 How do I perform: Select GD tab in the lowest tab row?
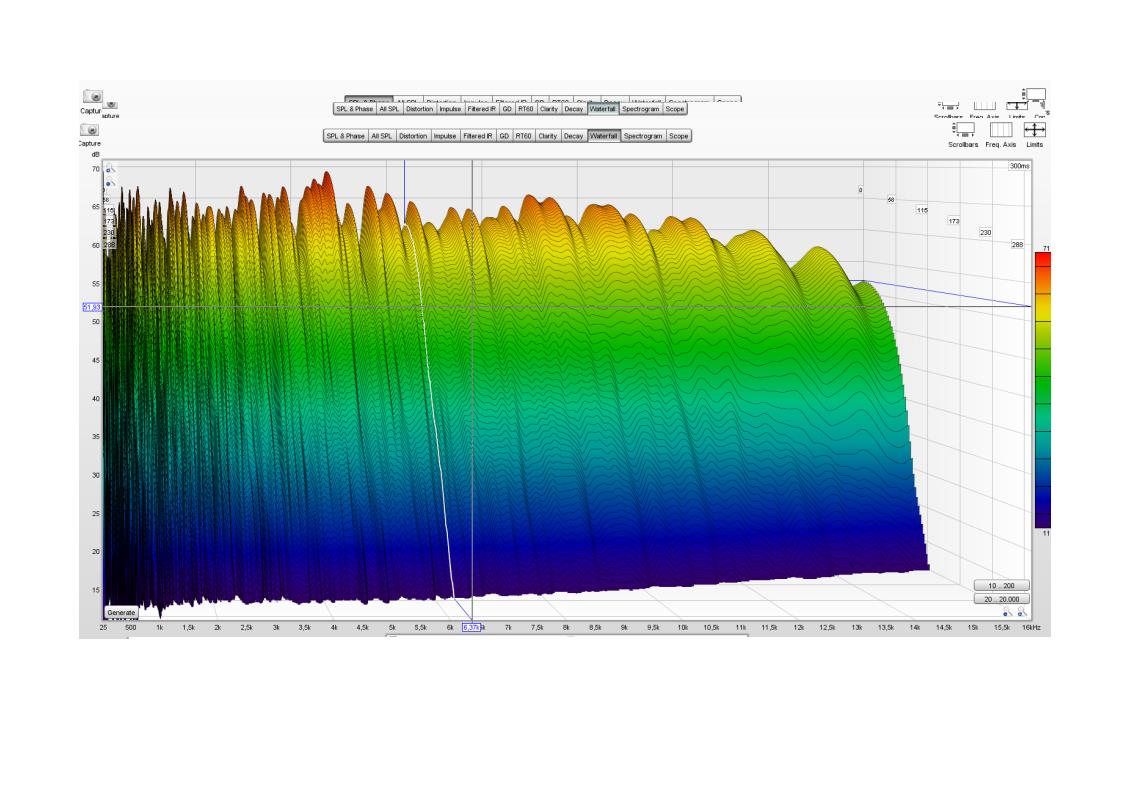tap(504, 136)
